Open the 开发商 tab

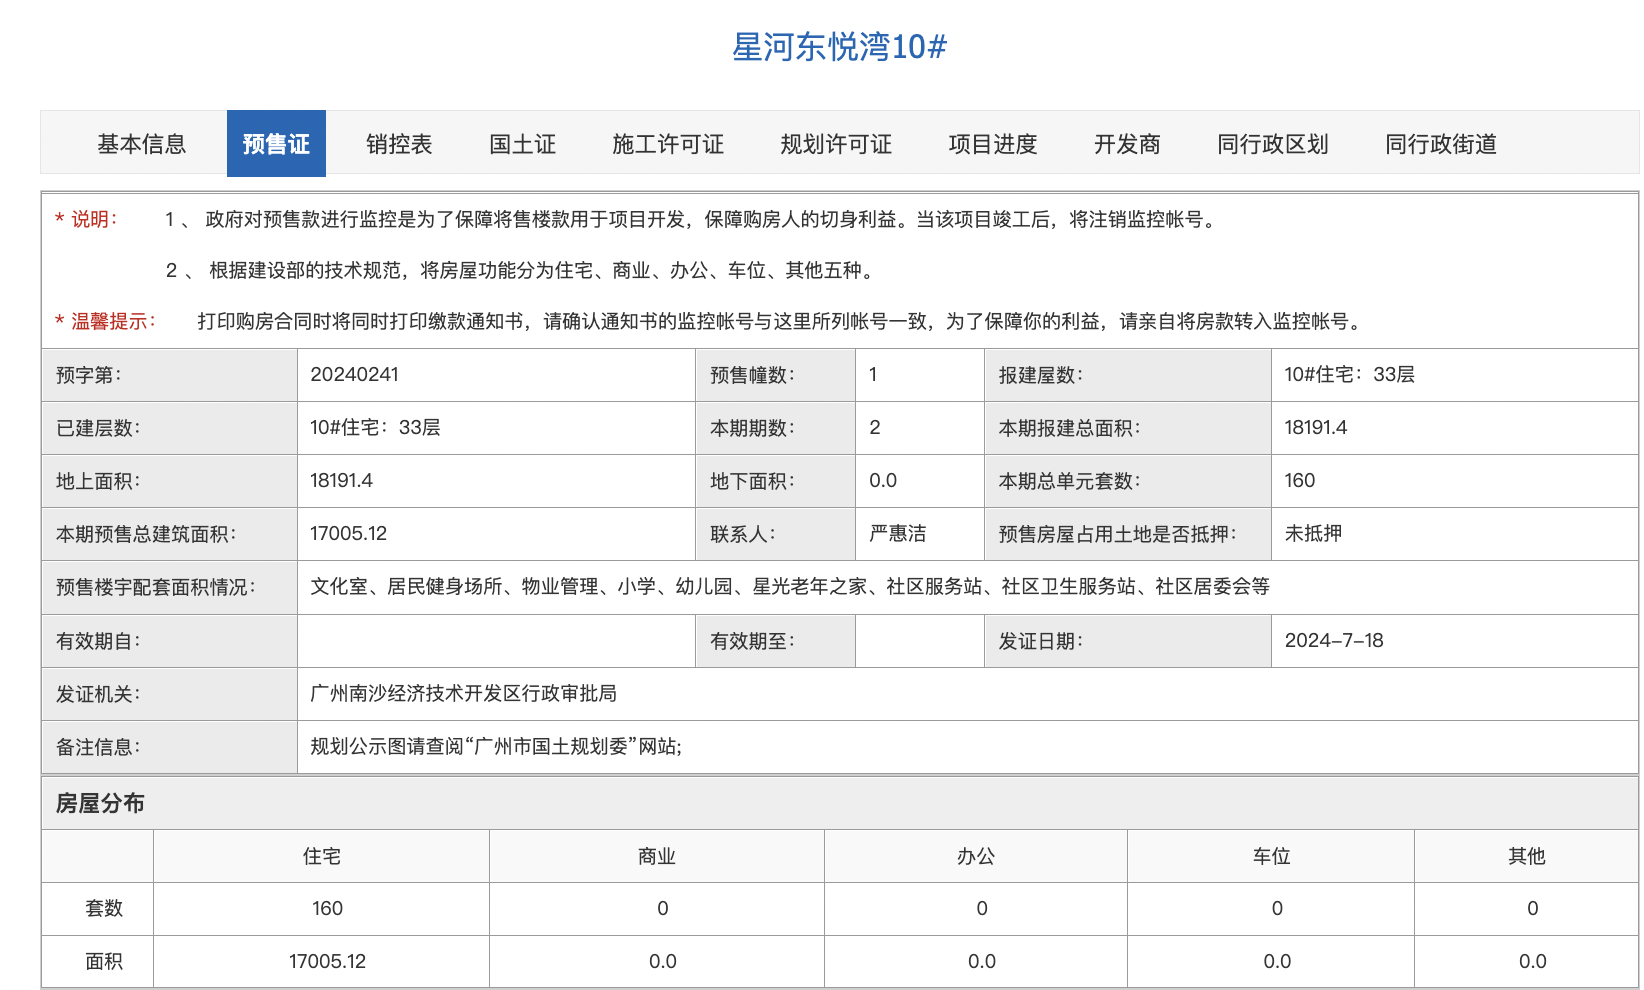[x=1127, y=144]
